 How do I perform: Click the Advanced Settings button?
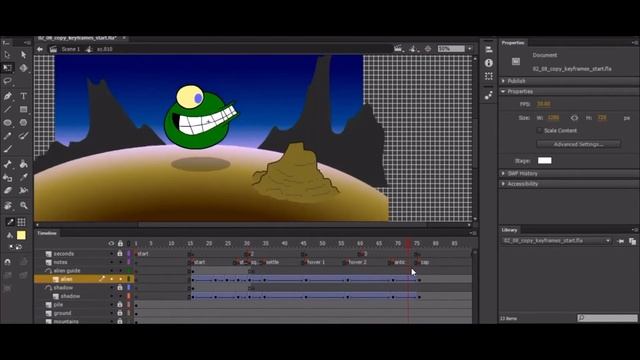[x=578, y=144]
